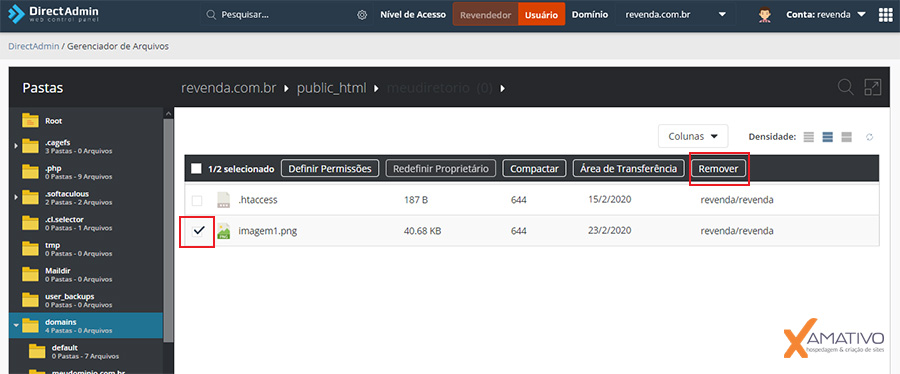
Task: Expand the .cagefs tree node arrow
Action: (15, 147)
